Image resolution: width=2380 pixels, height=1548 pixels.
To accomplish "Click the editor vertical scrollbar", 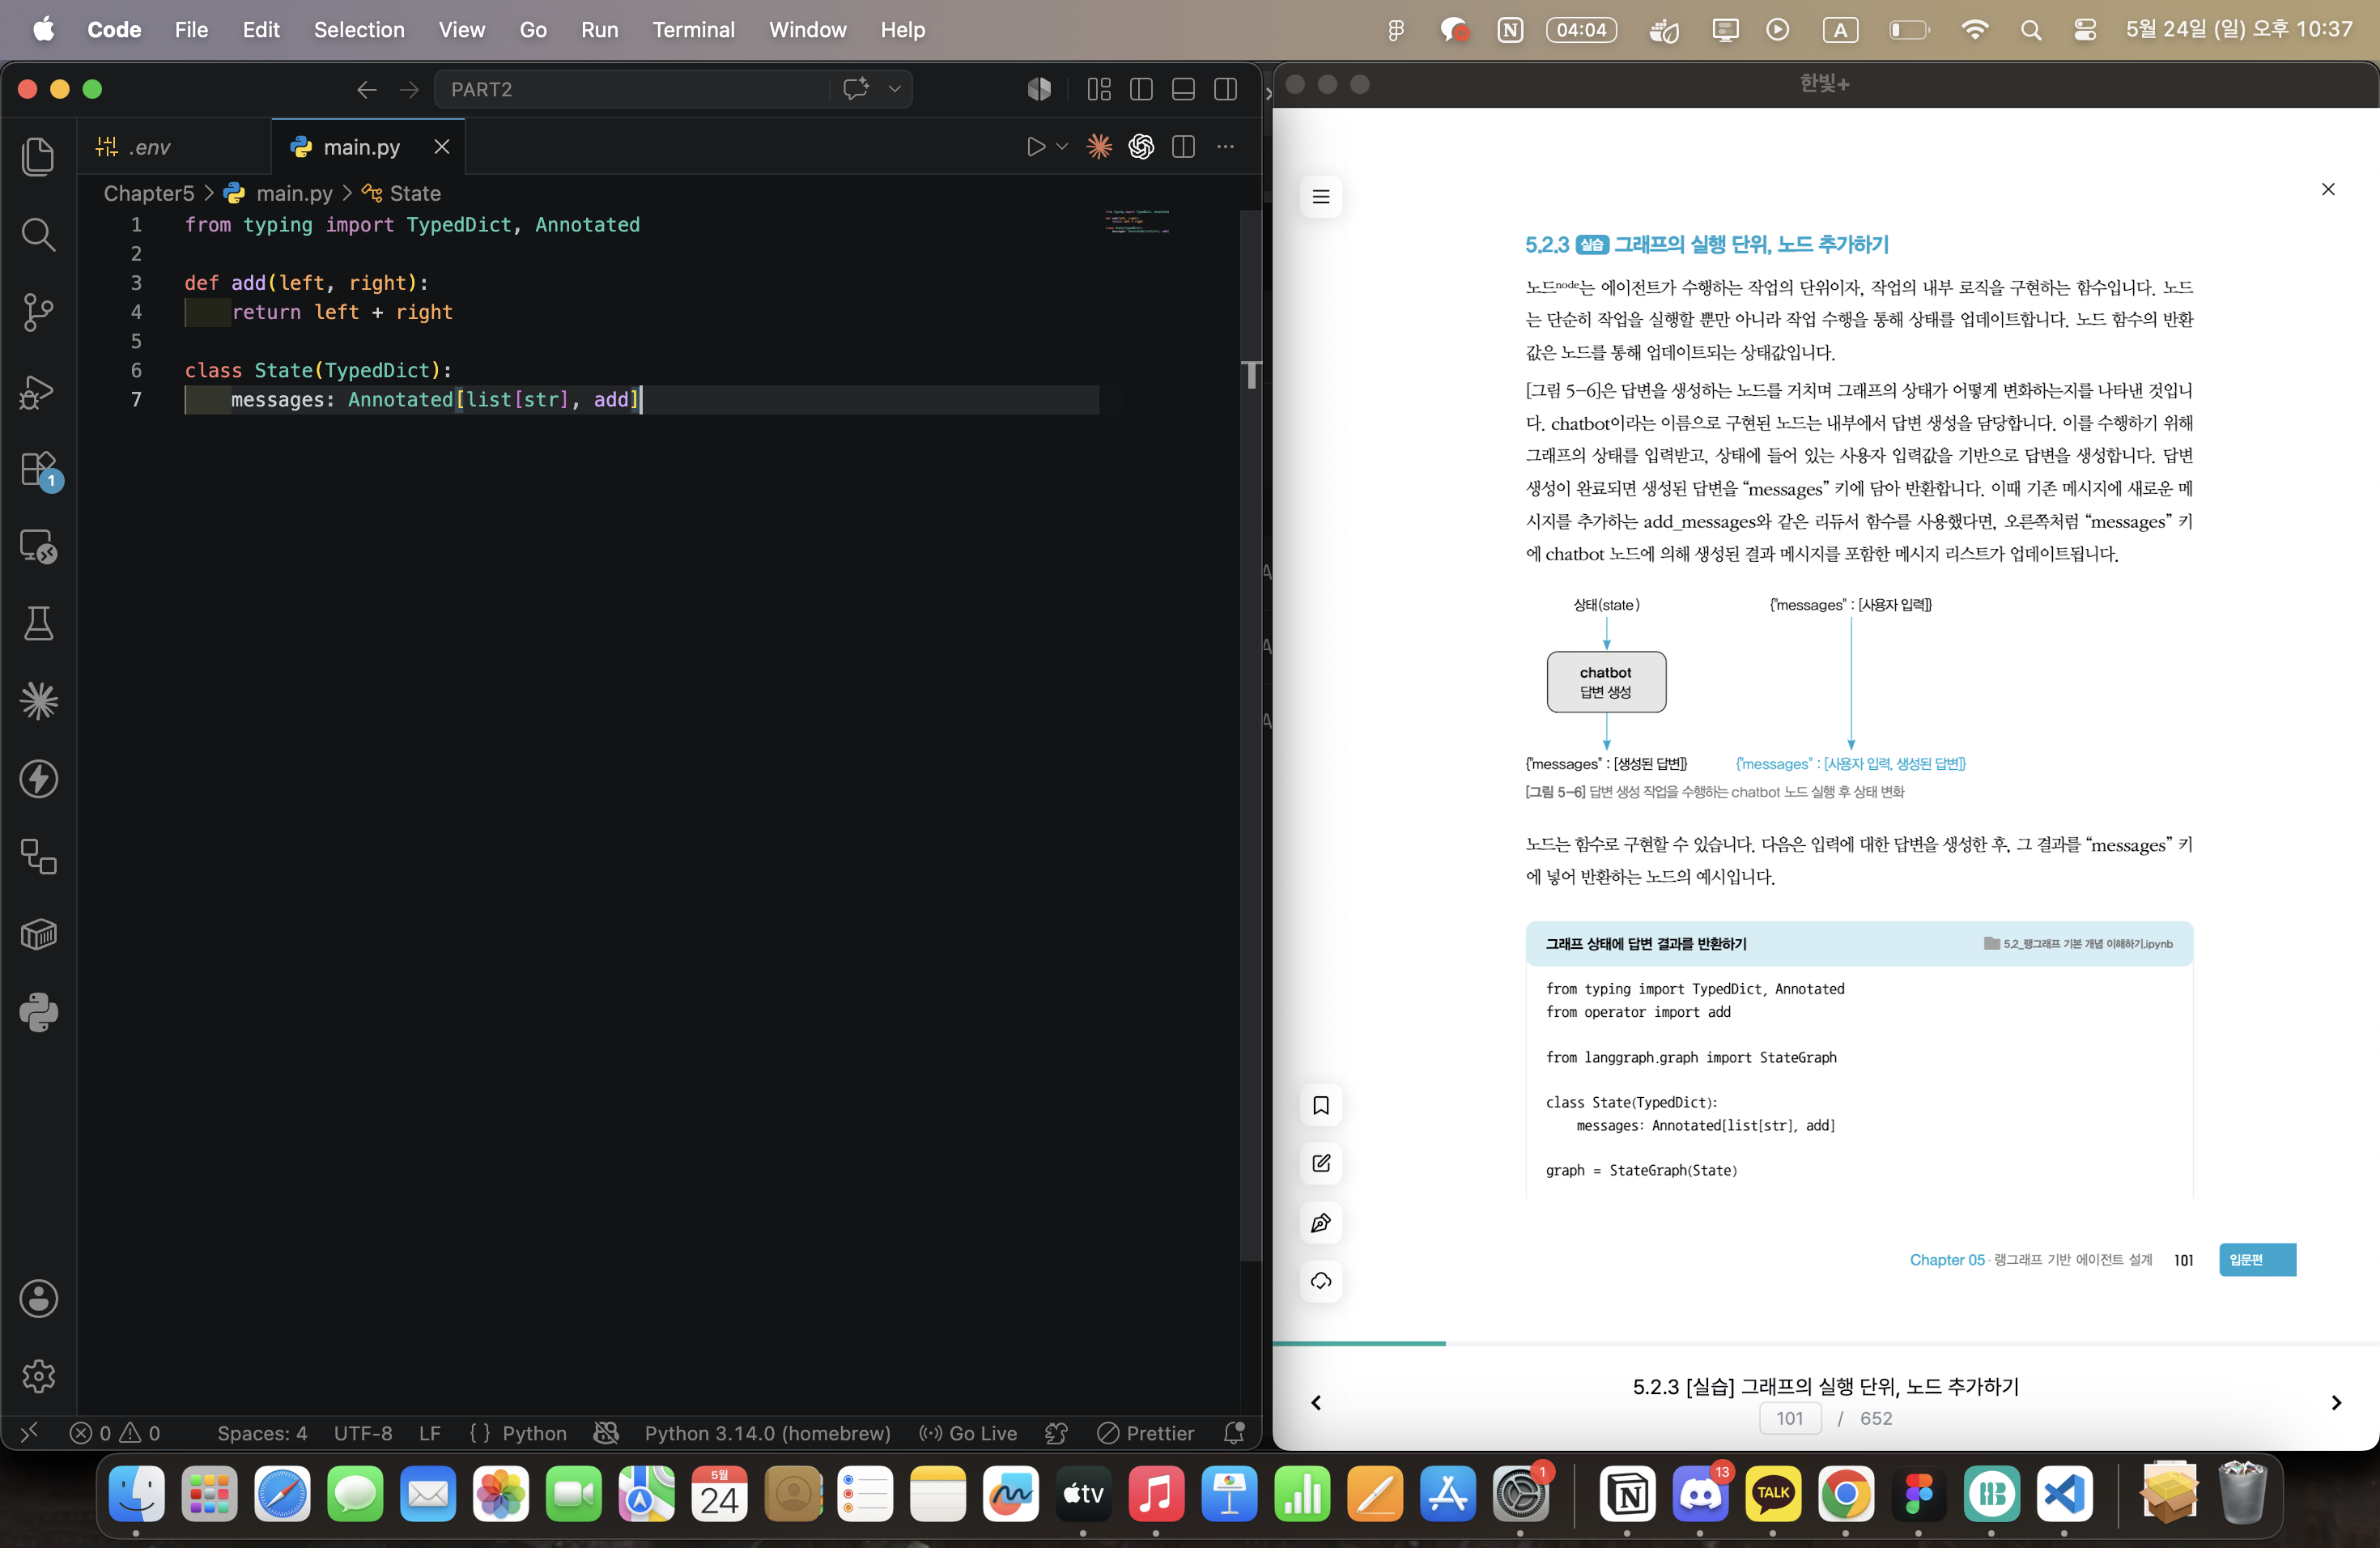I will tap(1250, 735).
